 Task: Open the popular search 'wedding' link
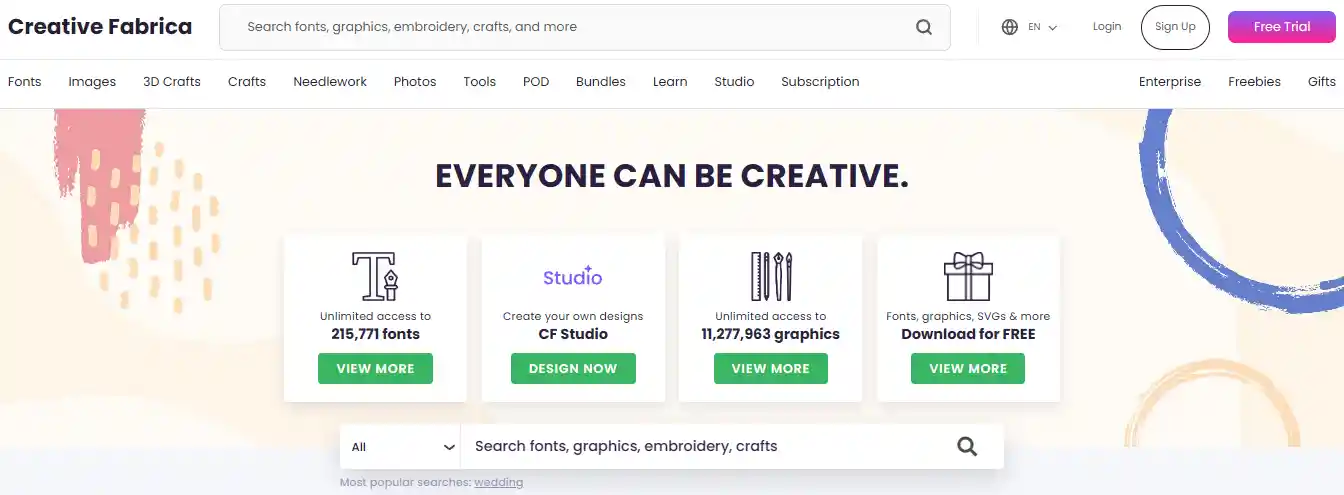click(499, 482)
